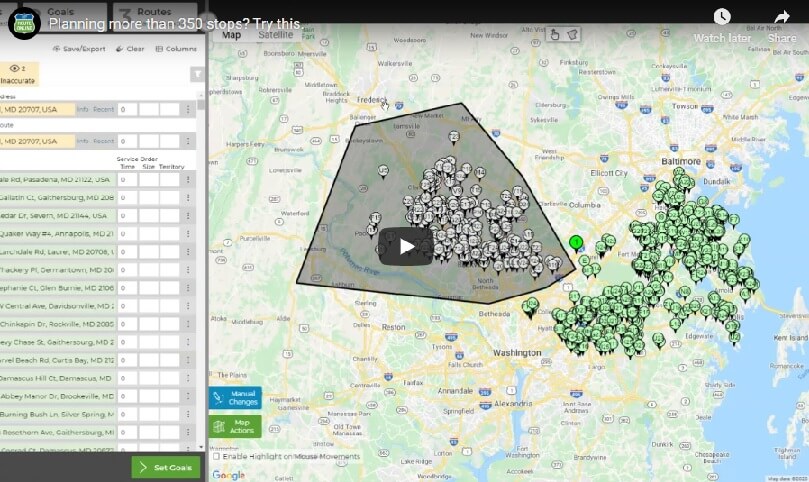Click the Share arrow icon
Image resolution: width=809 pixels, height=482 pixels.
(782, 17)
